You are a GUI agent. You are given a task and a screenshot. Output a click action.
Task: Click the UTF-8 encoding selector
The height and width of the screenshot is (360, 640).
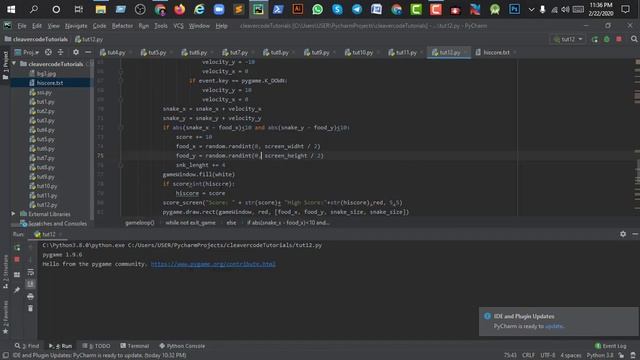(548, 356)
